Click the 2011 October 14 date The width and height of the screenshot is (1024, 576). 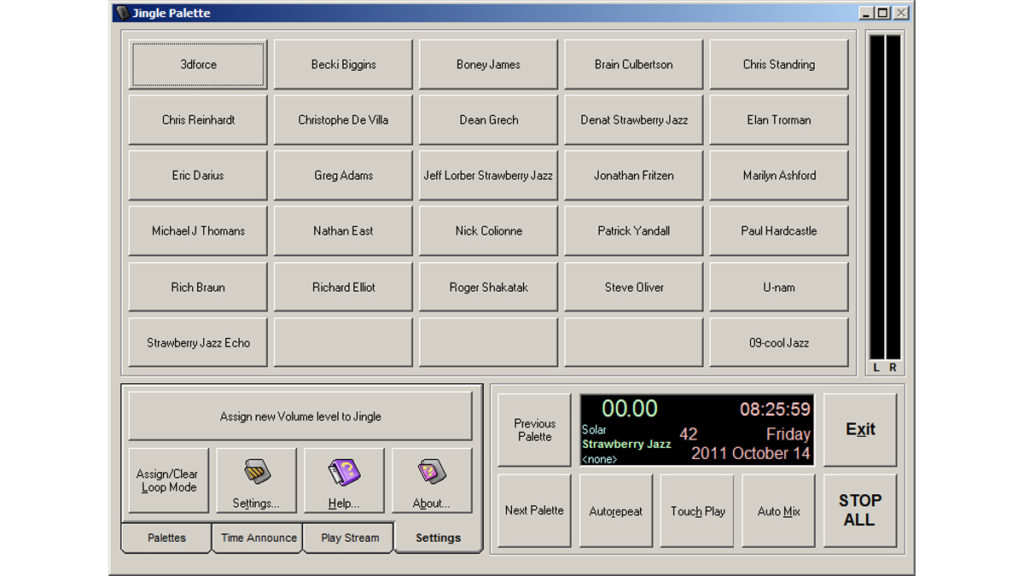tap(750, 453)
